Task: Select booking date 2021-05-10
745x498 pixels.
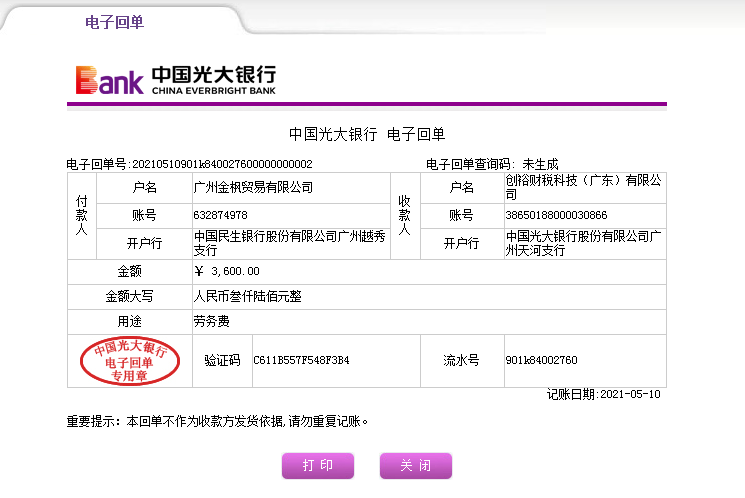Action: point(630,394)
